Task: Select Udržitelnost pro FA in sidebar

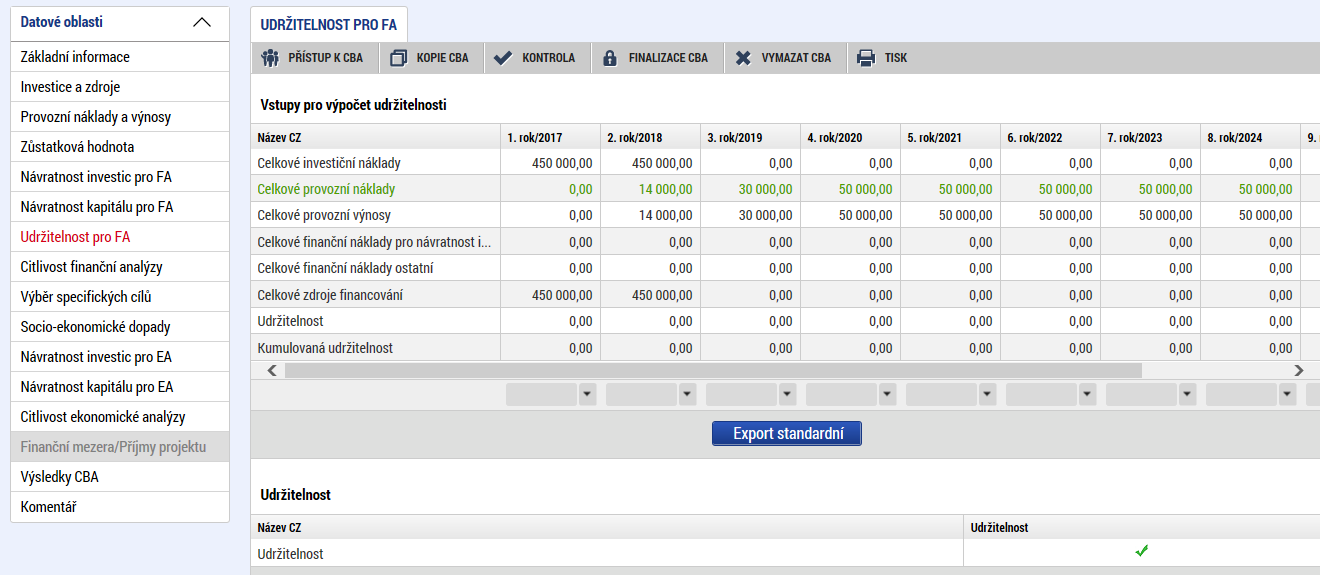Action: (x=120, y=237)
